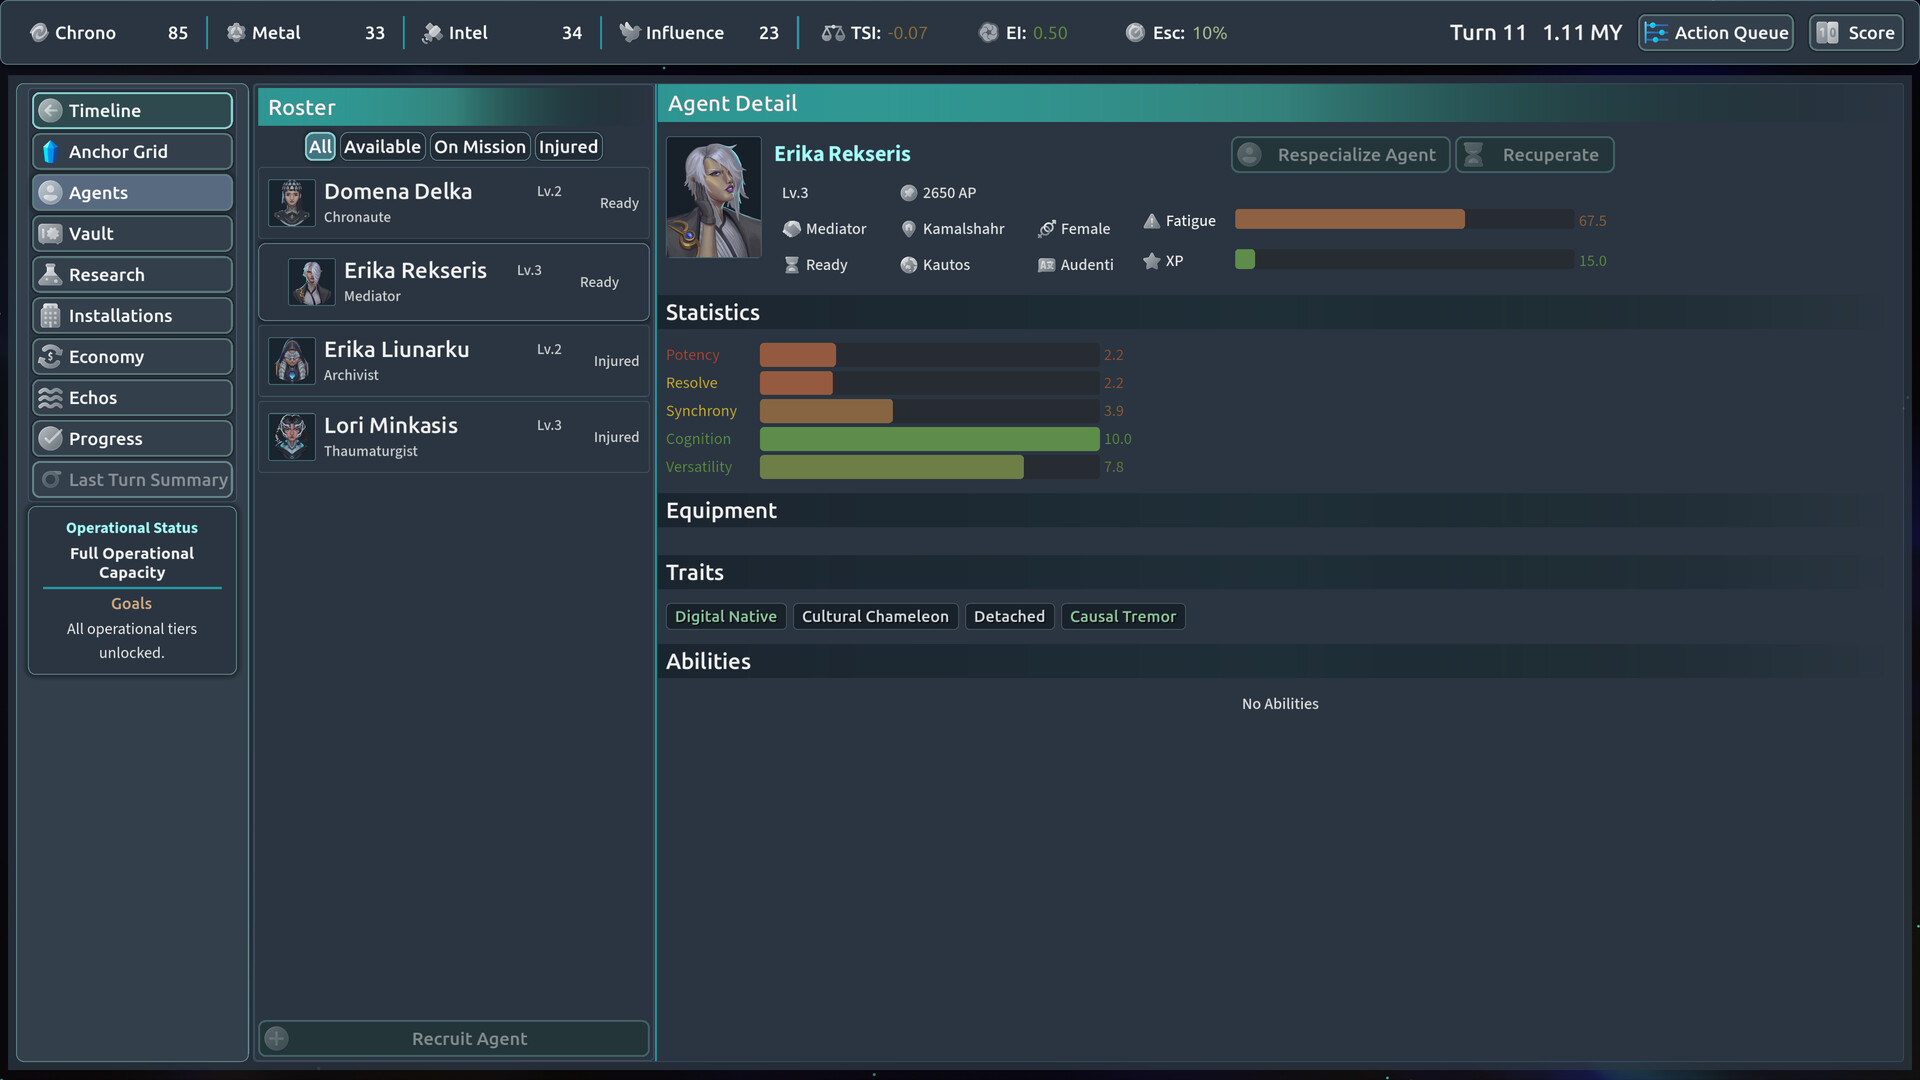1920x1080 pixels.
Task: Click the Mediator class icon
Action: click(x=792, y=229)
